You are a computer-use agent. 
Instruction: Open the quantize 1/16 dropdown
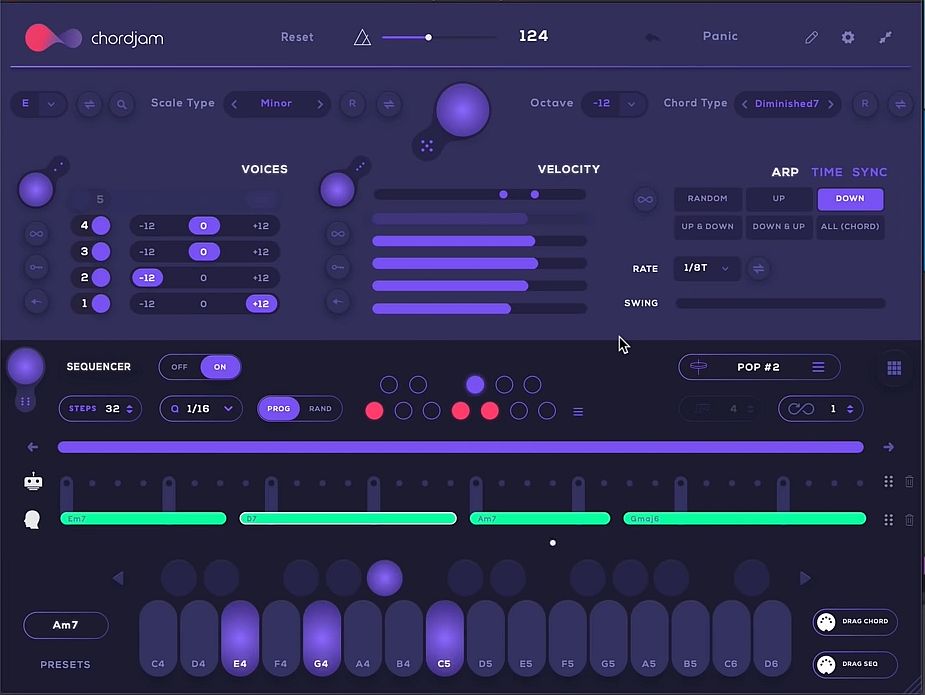pos(201,409)
